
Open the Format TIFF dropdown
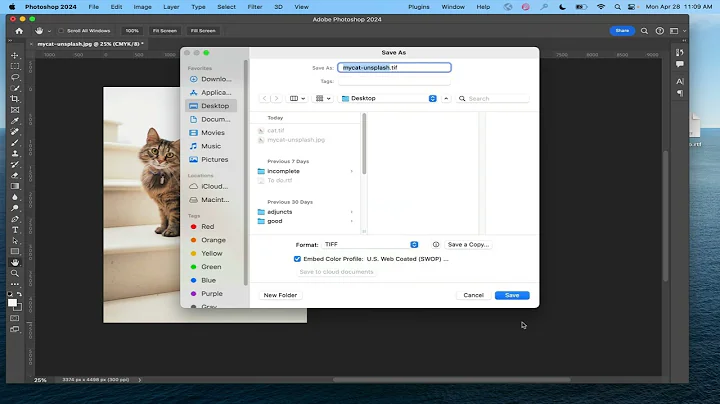[371, 245]
